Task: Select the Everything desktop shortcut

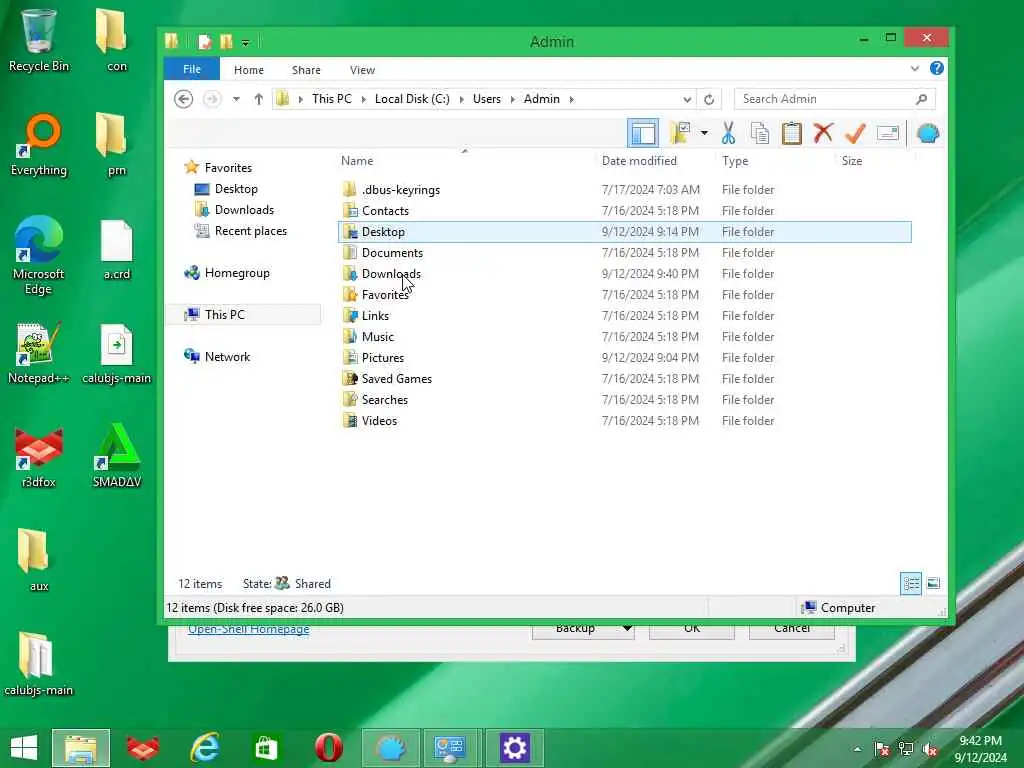Action: coord(39,146)
